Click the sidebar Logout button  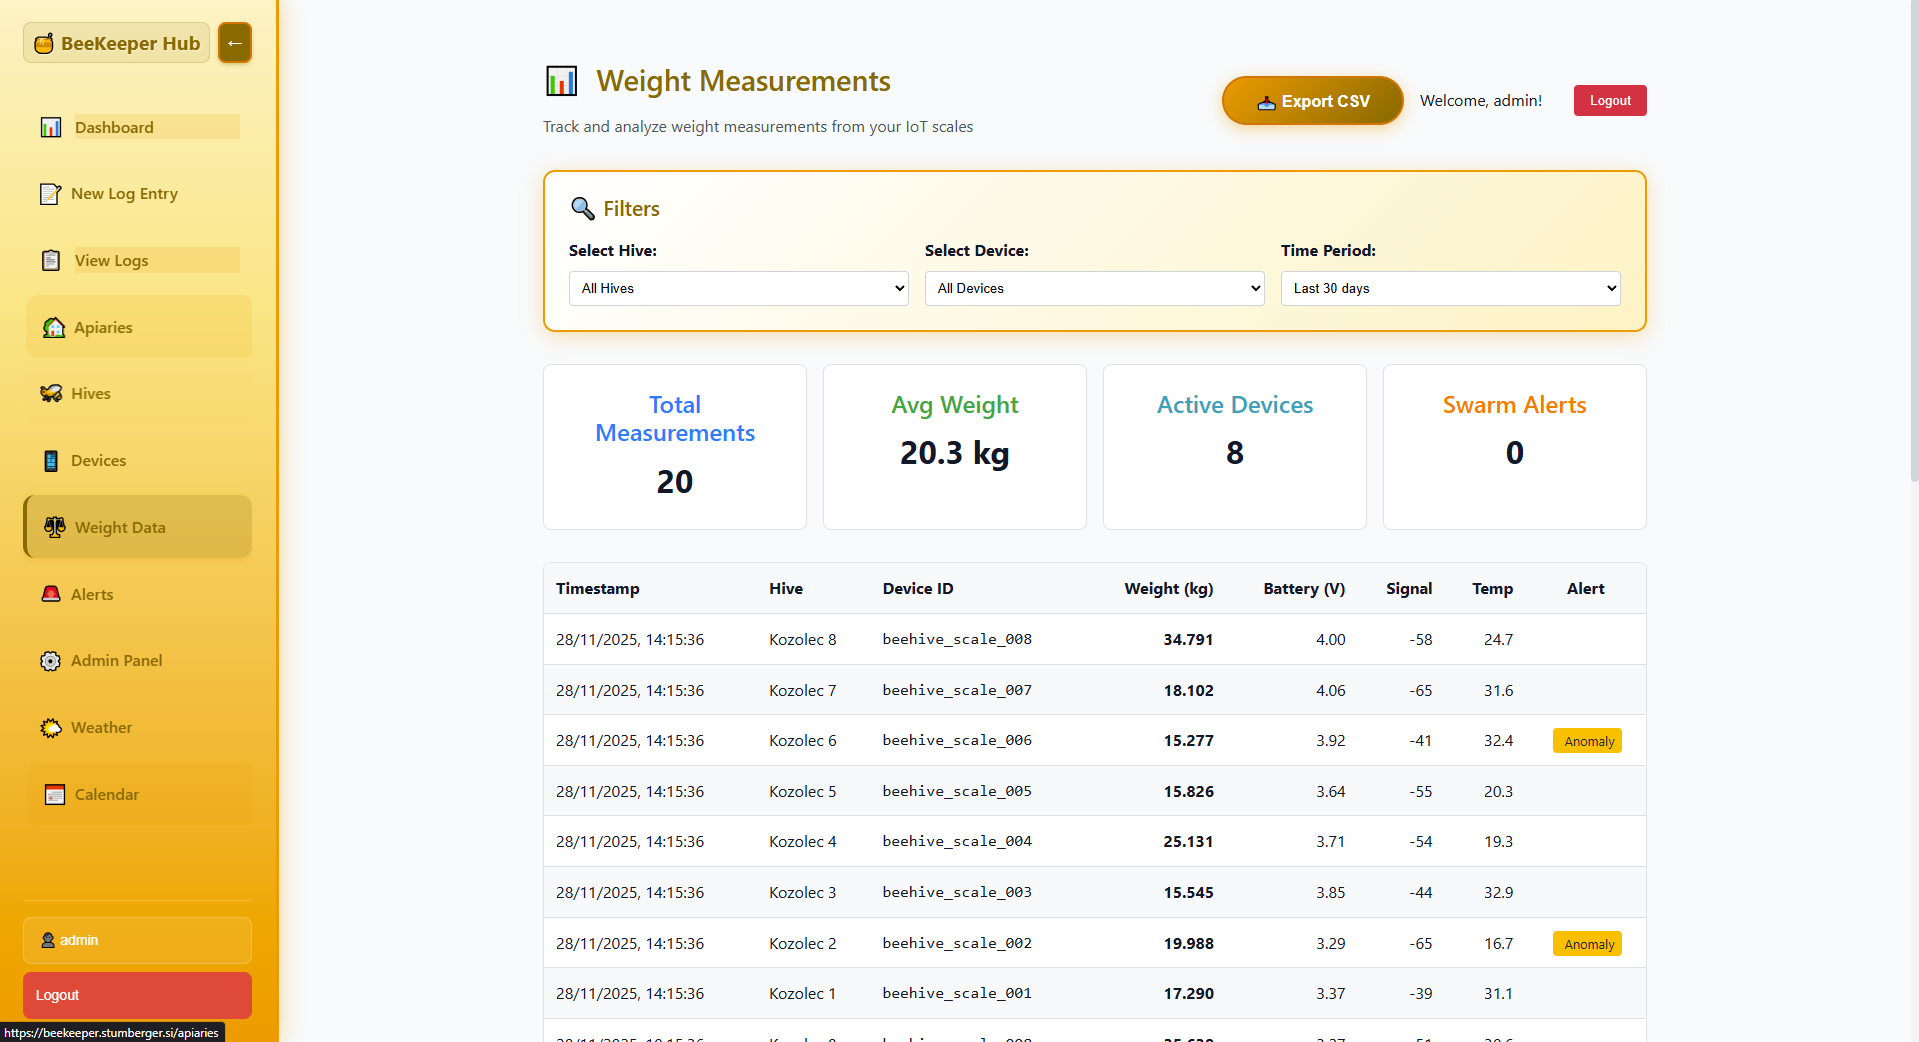(137, 995)
